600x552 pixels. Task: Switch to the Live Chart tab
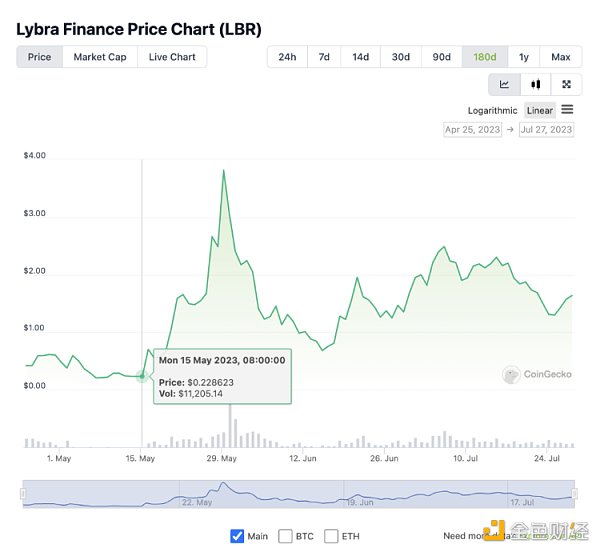(172, 57)
